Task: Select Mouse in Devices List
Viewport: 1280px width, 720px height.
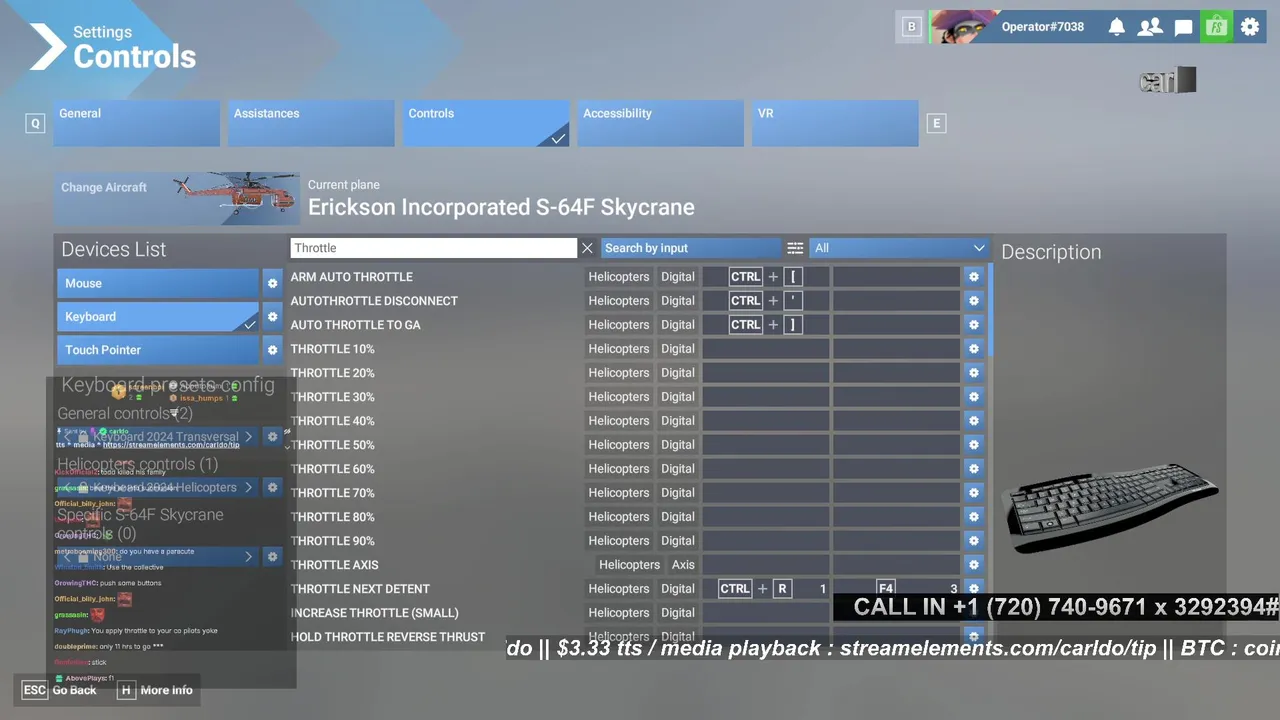Action: 158,283
